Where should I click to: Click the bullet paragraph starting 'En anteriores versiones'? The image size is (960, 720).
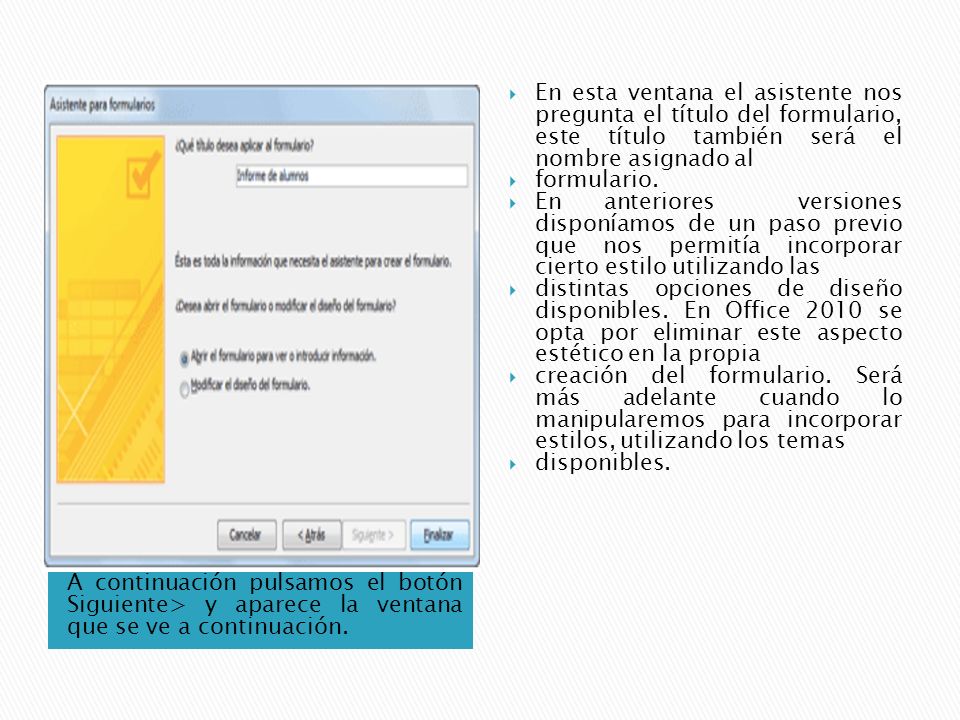click(x=718, y=234)
